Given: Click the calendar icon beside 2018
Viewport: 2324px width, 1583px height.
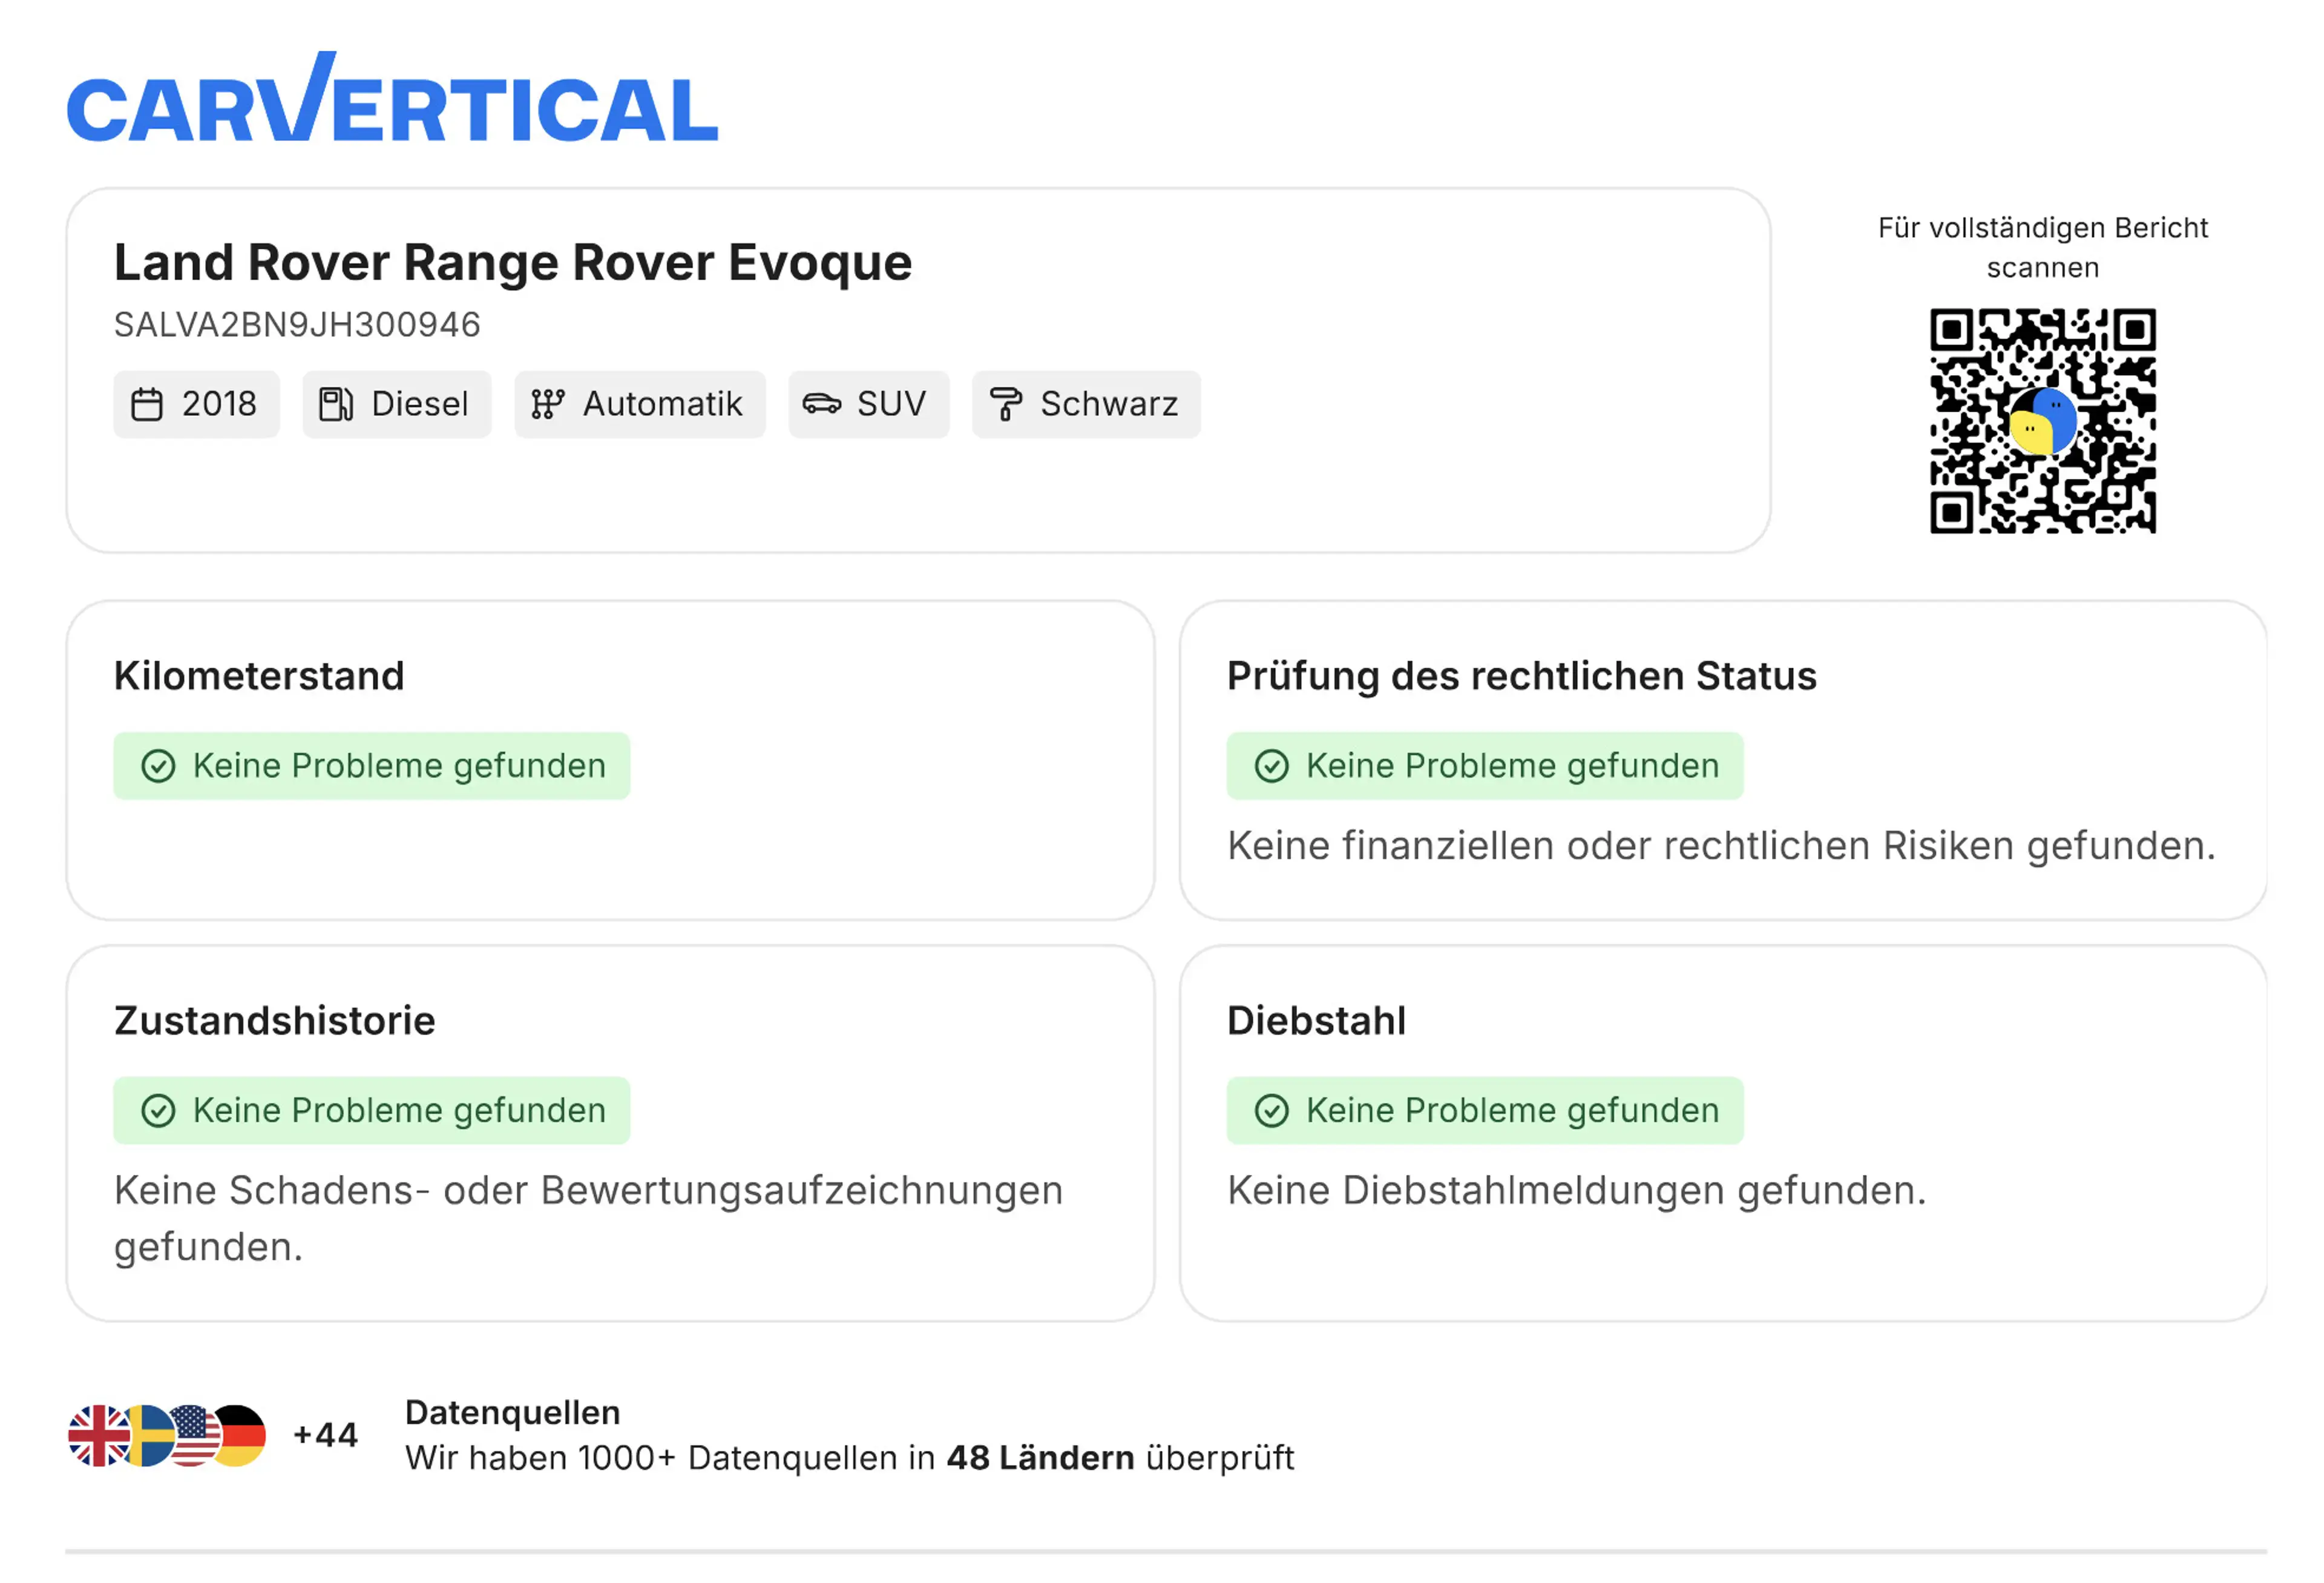Looking at the screenshot, I should pyautogui.click(x=147, y=404).
